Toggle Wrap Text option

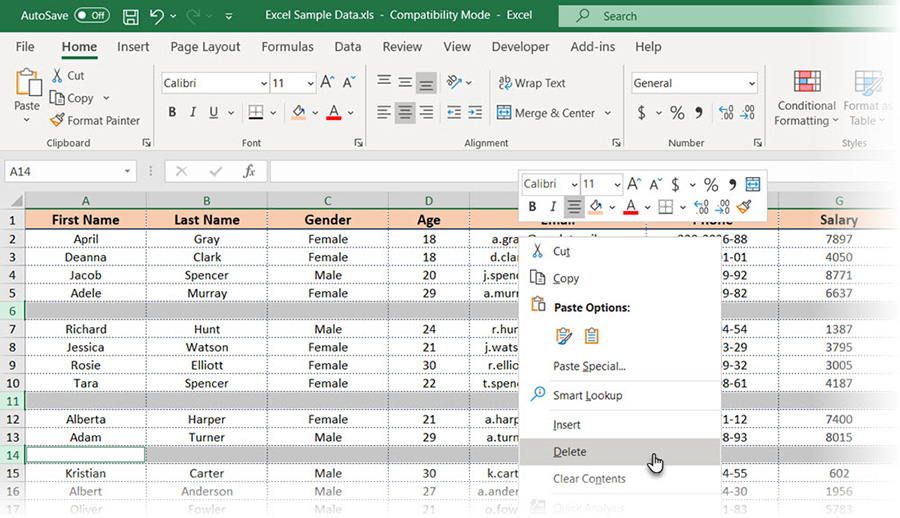(531, 84)
